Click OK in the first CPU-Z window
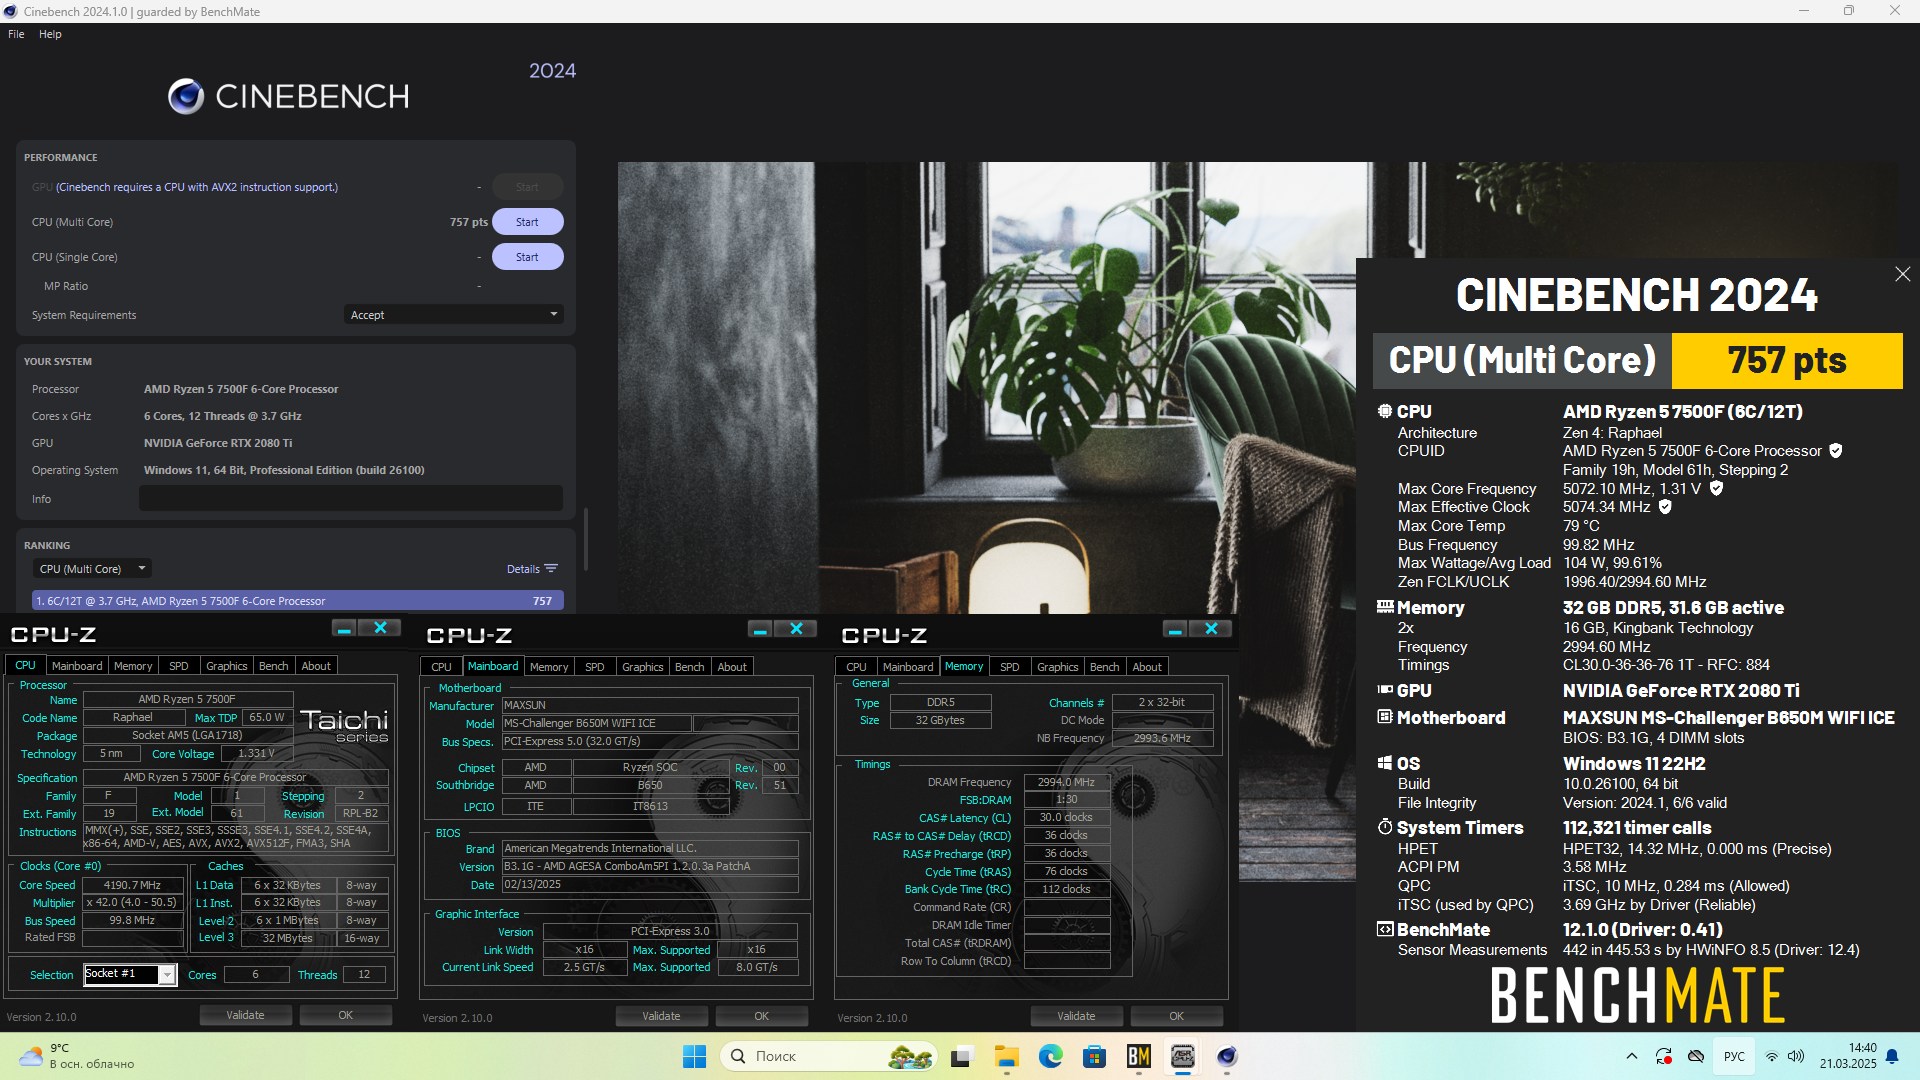Screen dimensions: 1920x1080 pos(345,1015)
